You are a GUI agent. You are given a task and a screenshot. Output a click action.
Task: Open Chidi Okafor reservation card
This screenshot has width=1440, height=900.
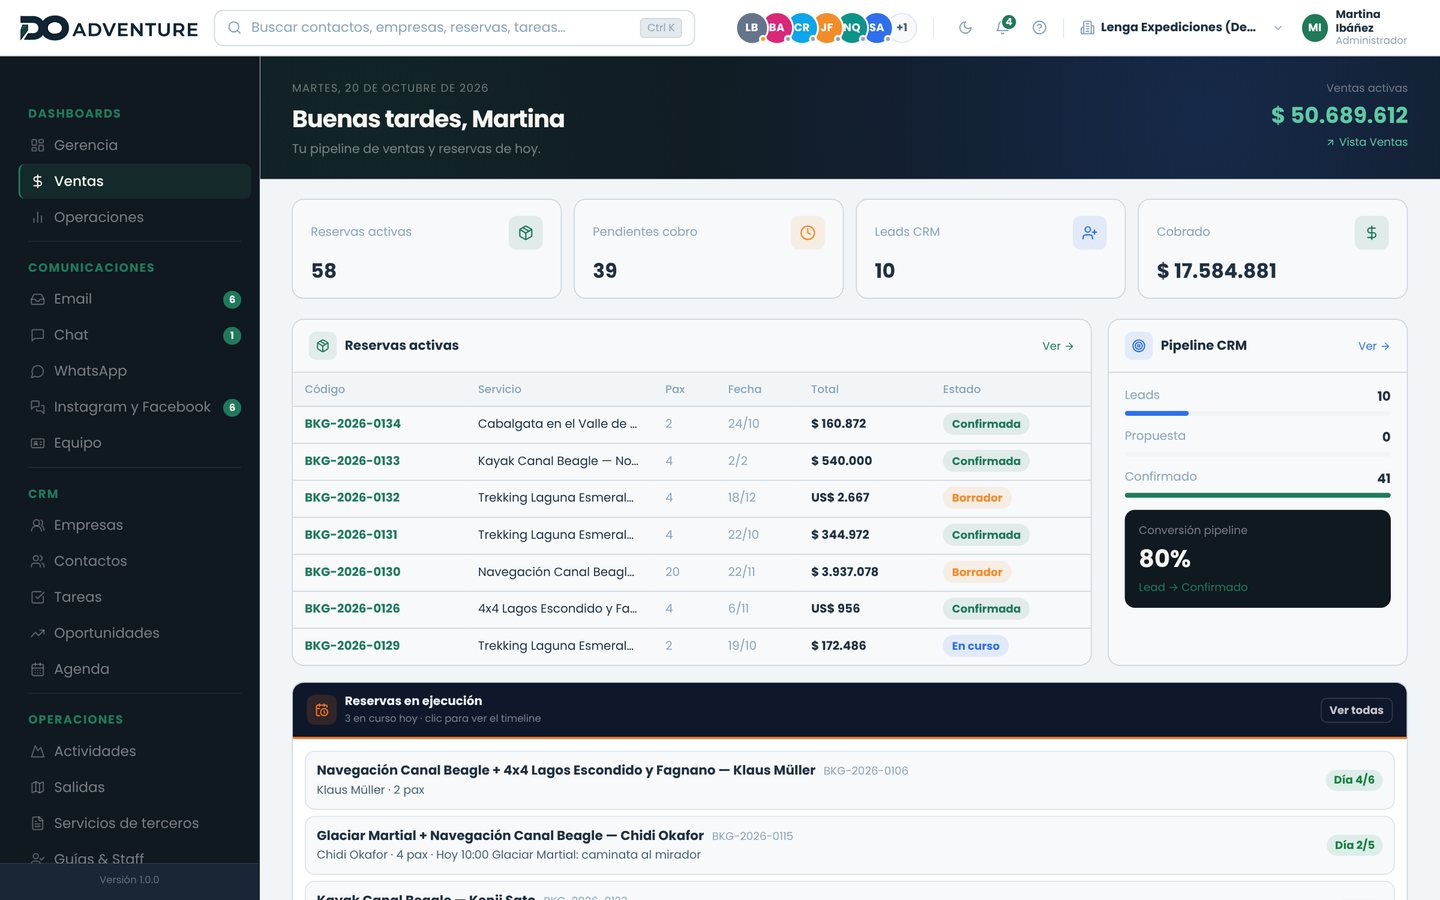click(x=850, y=845)
